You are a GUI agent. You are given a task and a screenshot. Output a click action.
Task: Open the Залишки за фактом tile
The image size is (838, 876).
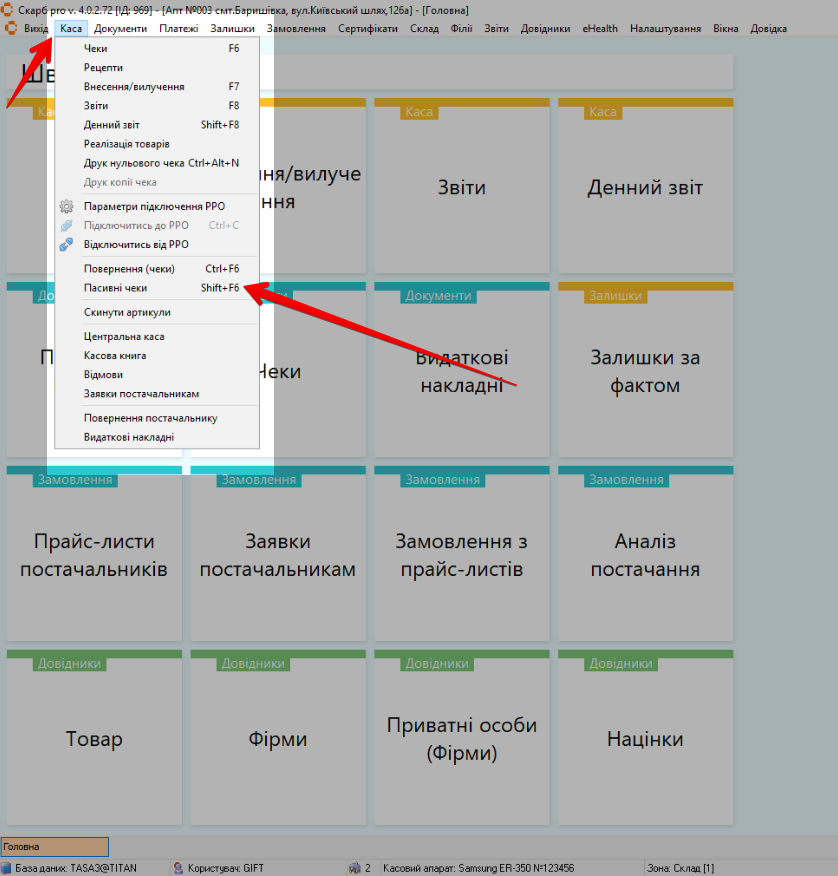click(x=645, y=372)
